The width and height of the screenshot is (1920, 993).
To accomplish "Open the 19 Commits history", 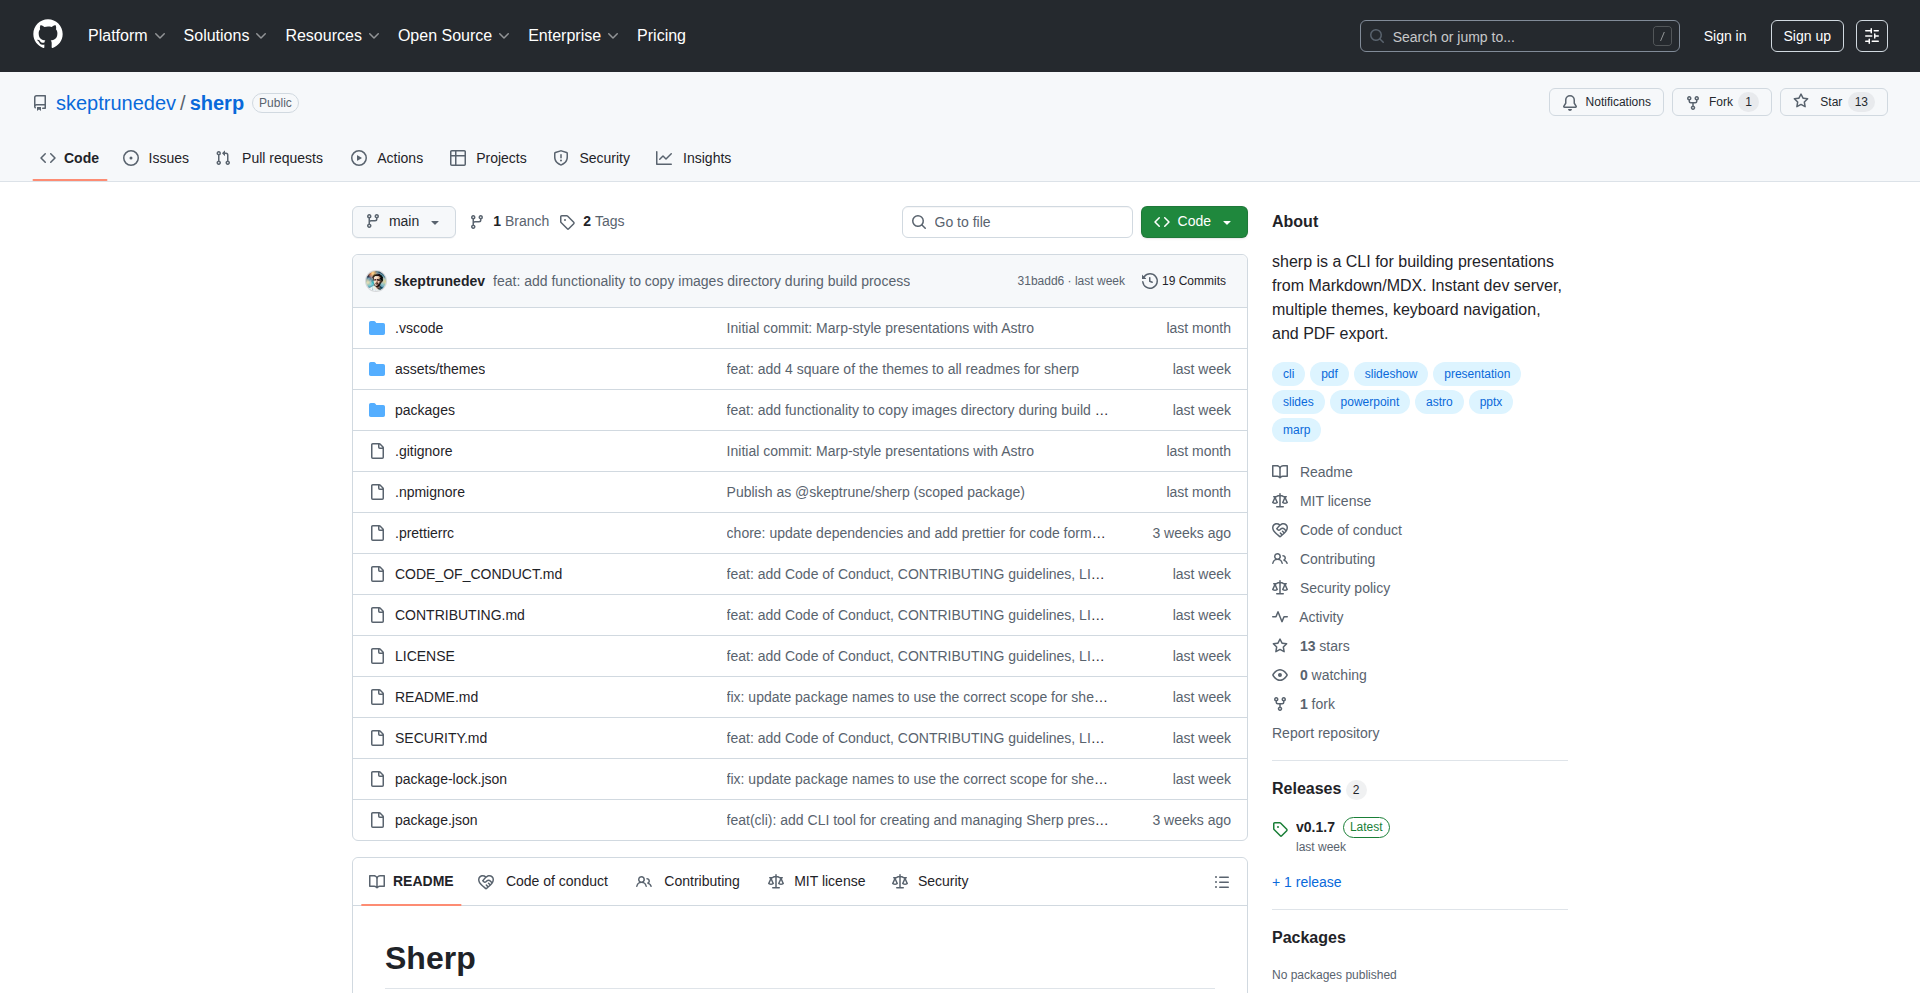I will tap(1184, 281).
